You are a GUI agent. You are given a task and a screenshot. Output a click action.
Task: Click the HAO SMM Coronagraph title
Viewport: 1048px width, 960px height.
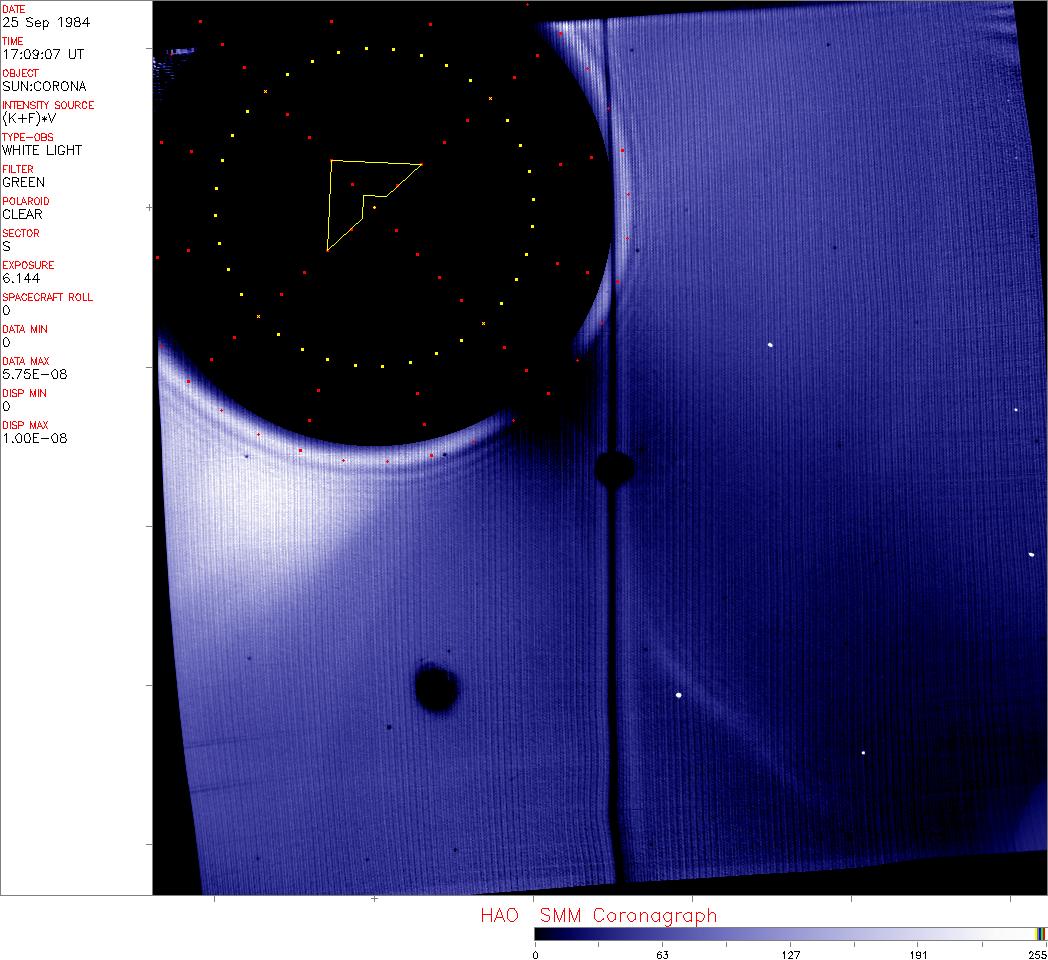tap(598, 916)
